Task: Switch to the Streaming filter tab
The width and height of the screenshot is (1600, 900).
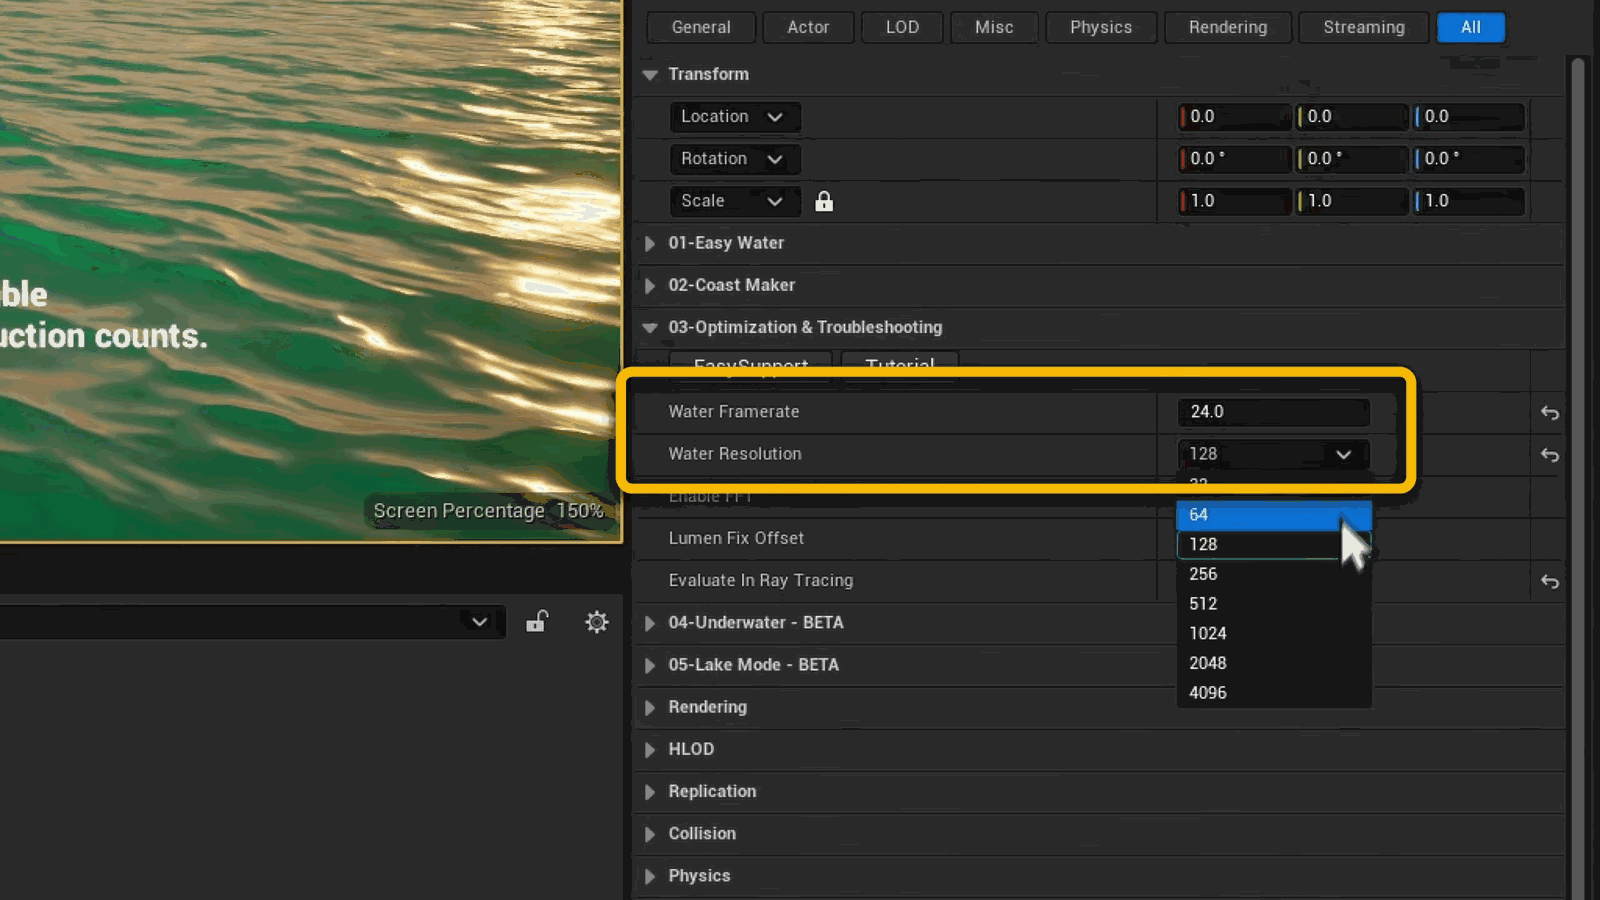Action: 1364,27
